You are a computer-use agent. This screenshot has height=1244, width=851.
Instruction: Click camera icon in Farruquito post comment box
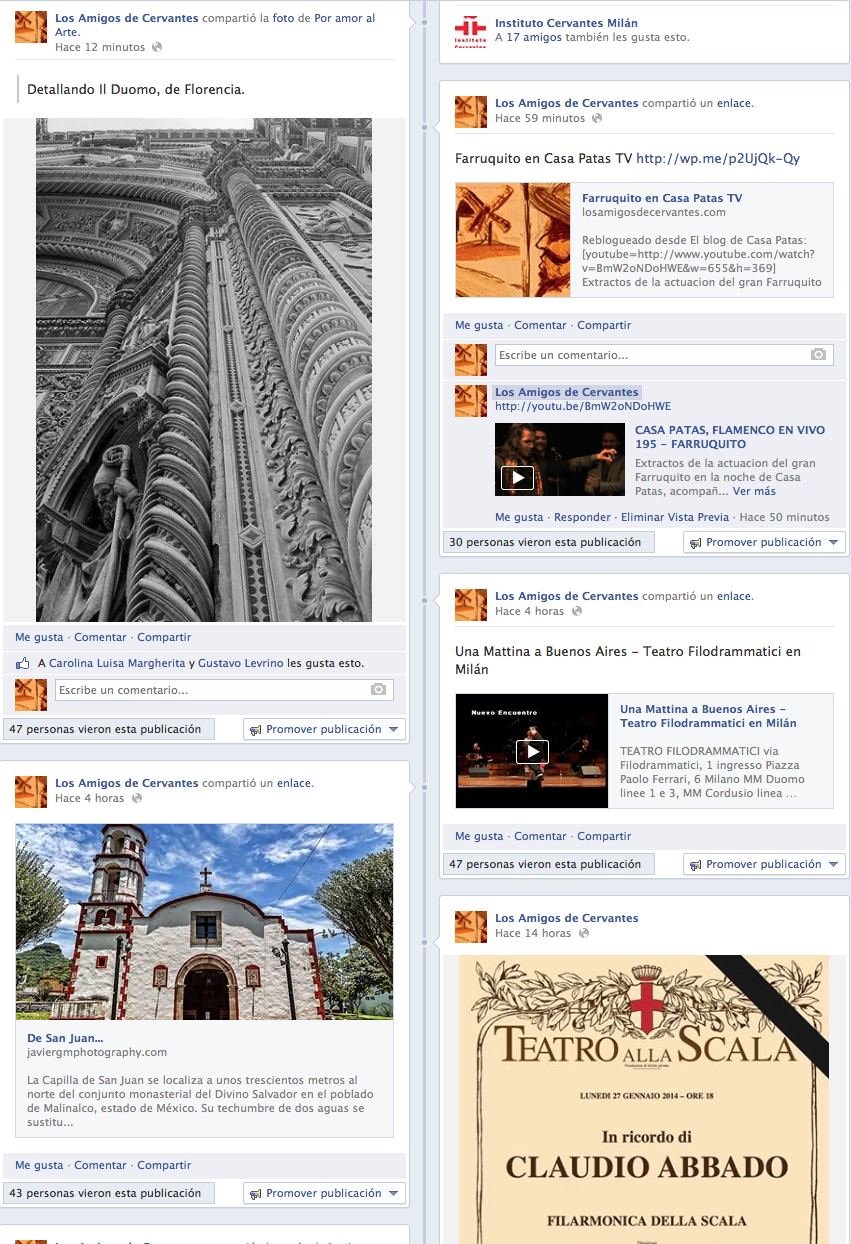pyautogui.click(x=818, y=355)
